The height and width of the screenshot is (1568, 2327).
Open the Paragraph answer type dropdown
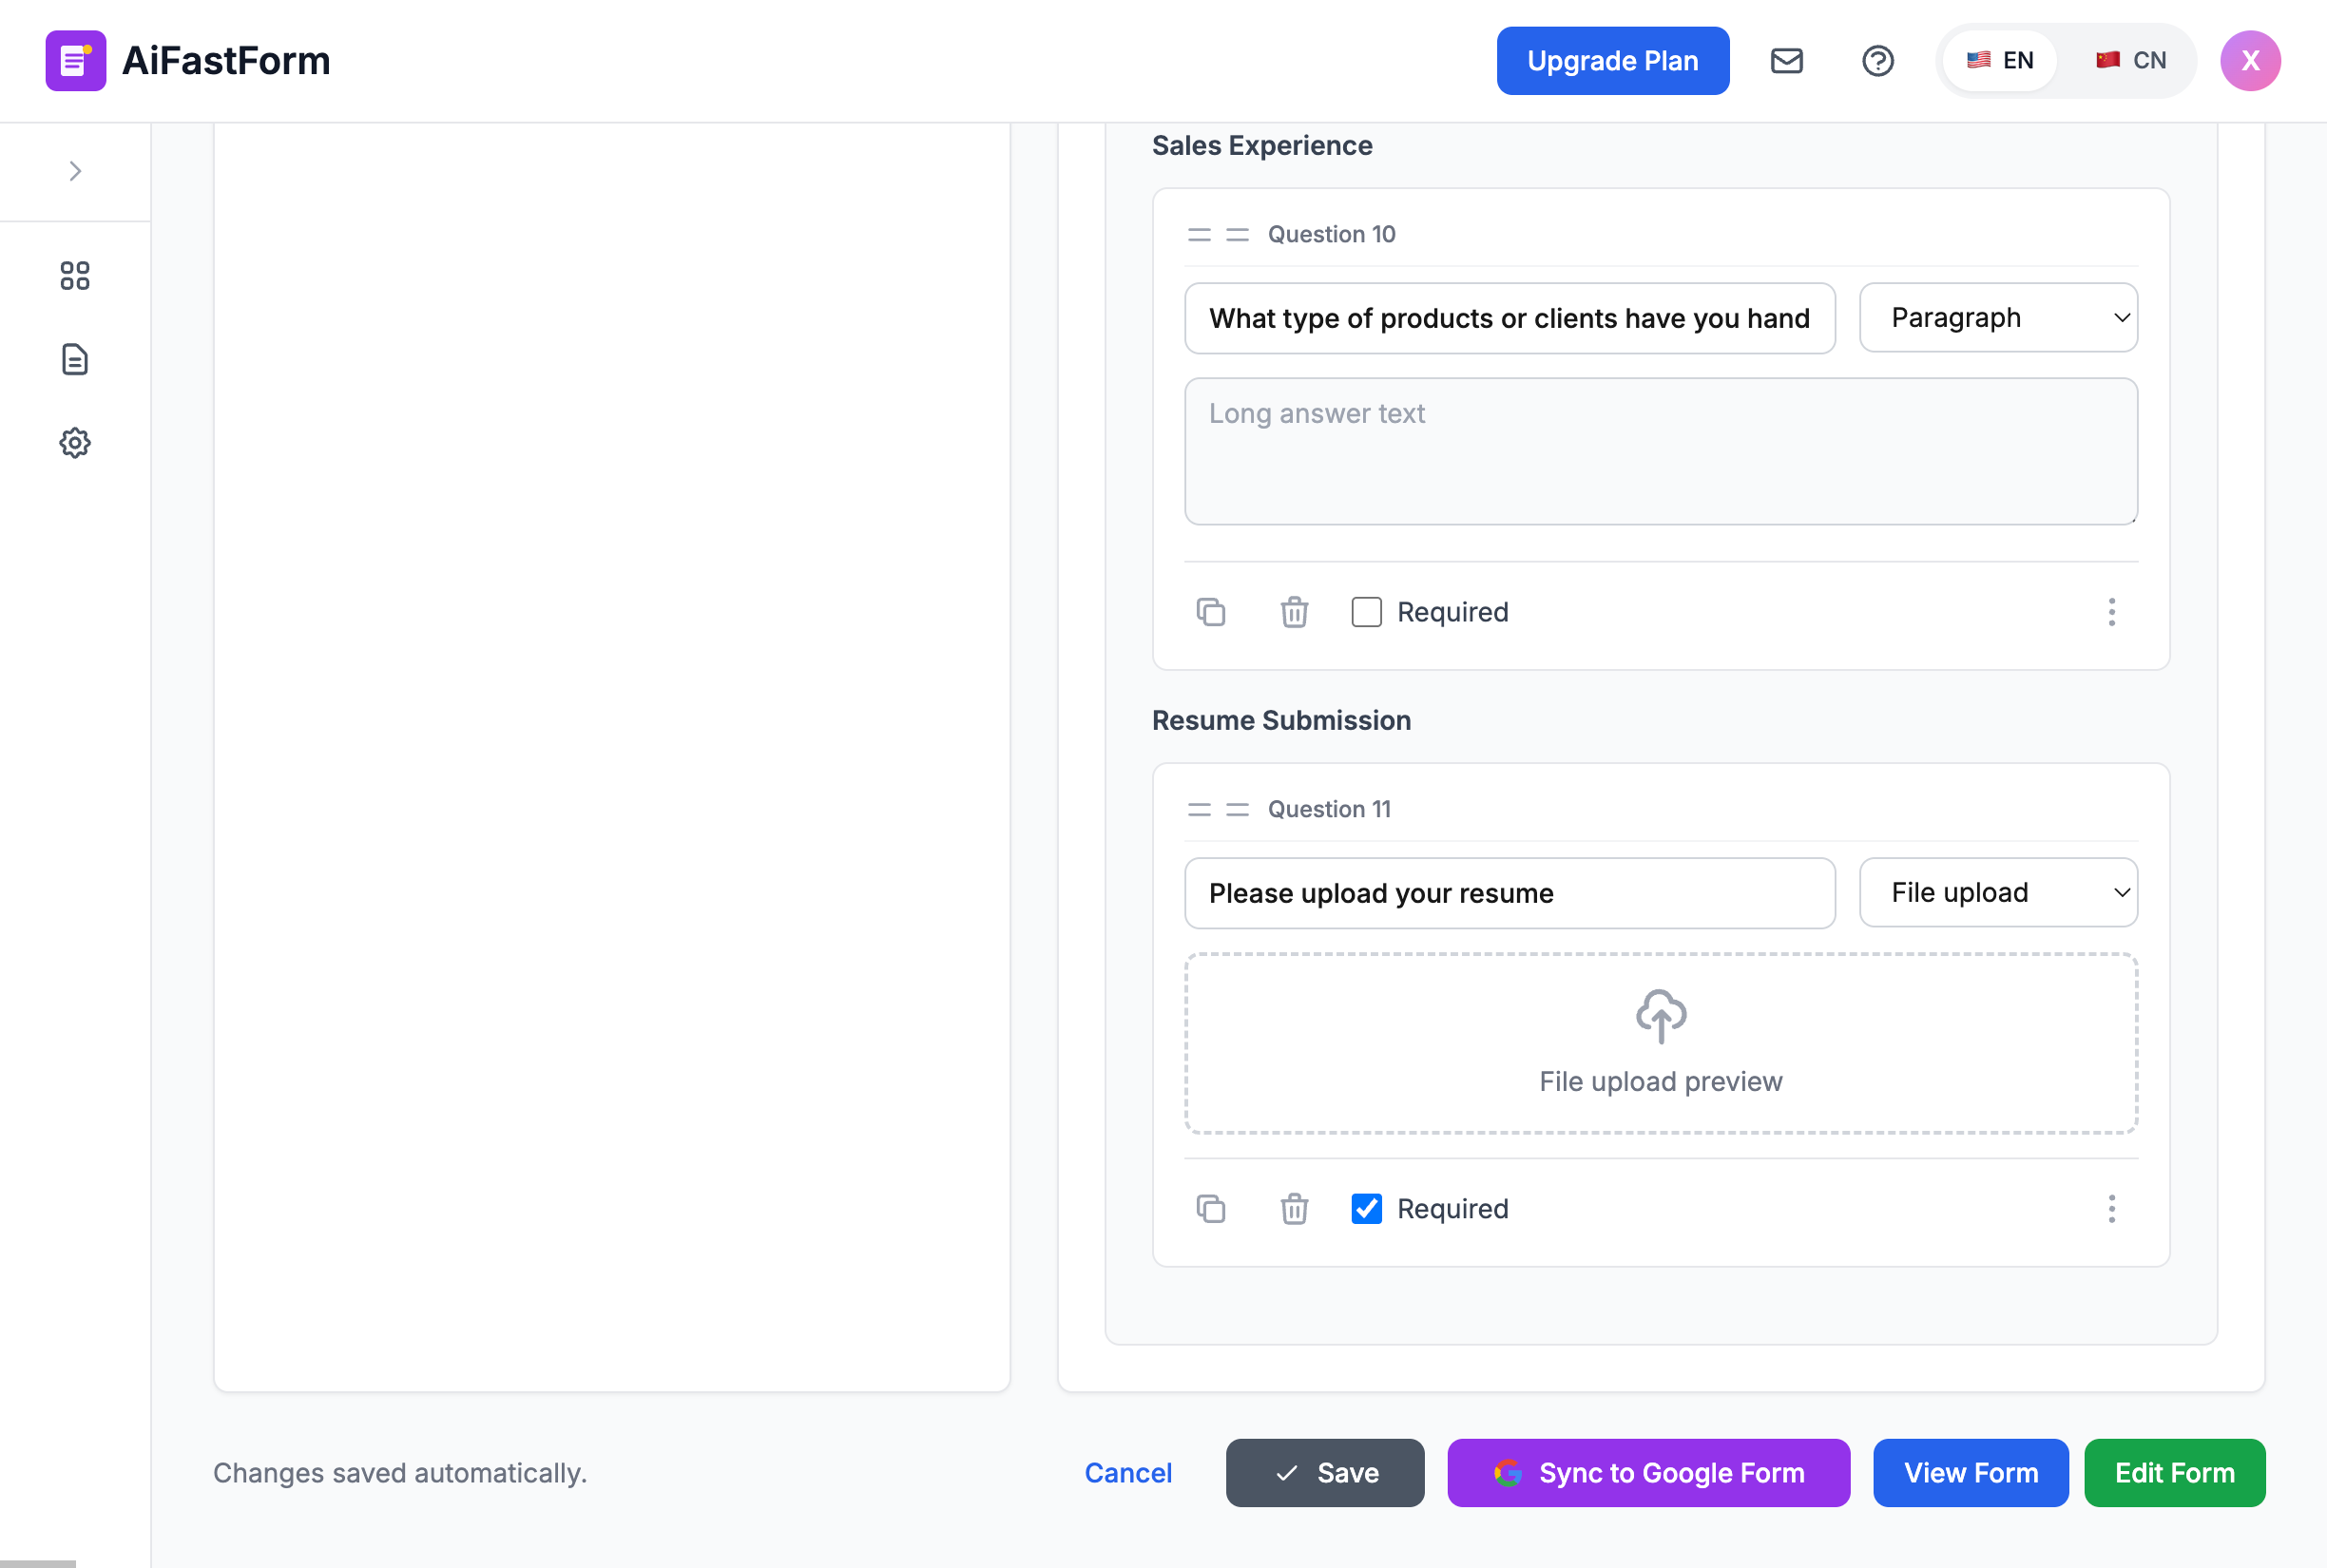click(x=1997, y=317)
